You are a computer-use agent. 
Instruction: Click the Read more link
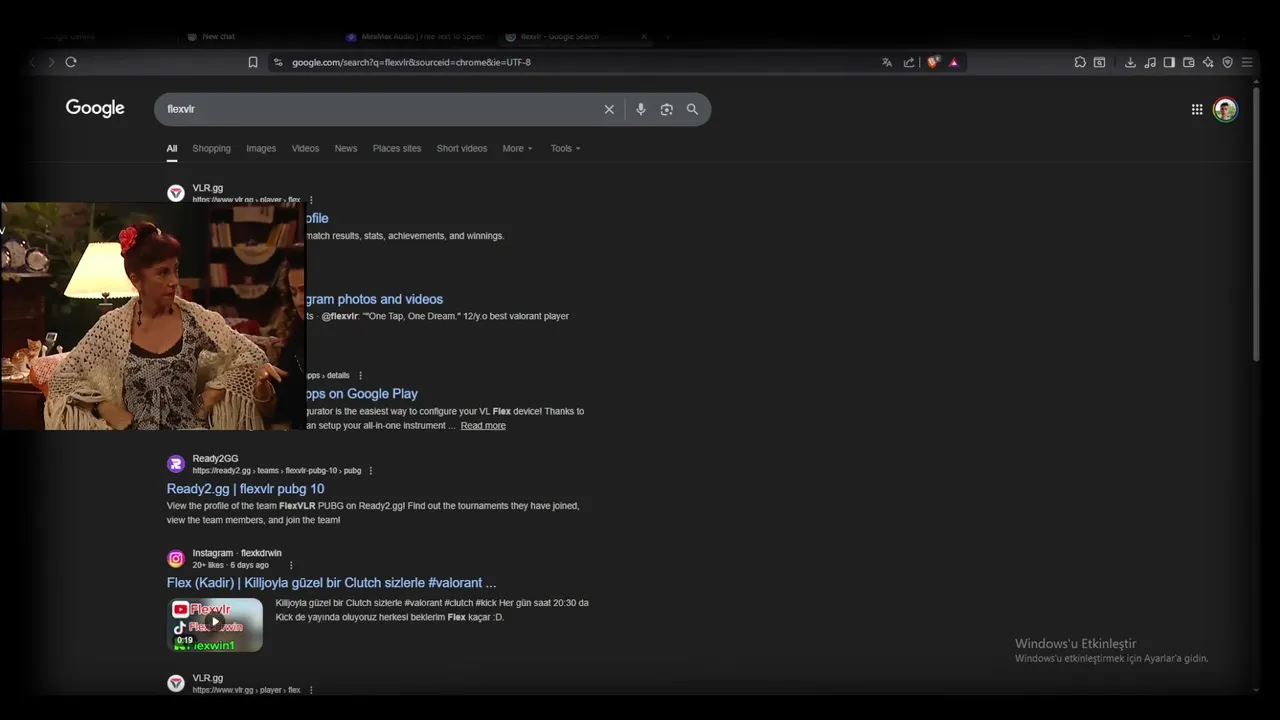pos(483,426)
